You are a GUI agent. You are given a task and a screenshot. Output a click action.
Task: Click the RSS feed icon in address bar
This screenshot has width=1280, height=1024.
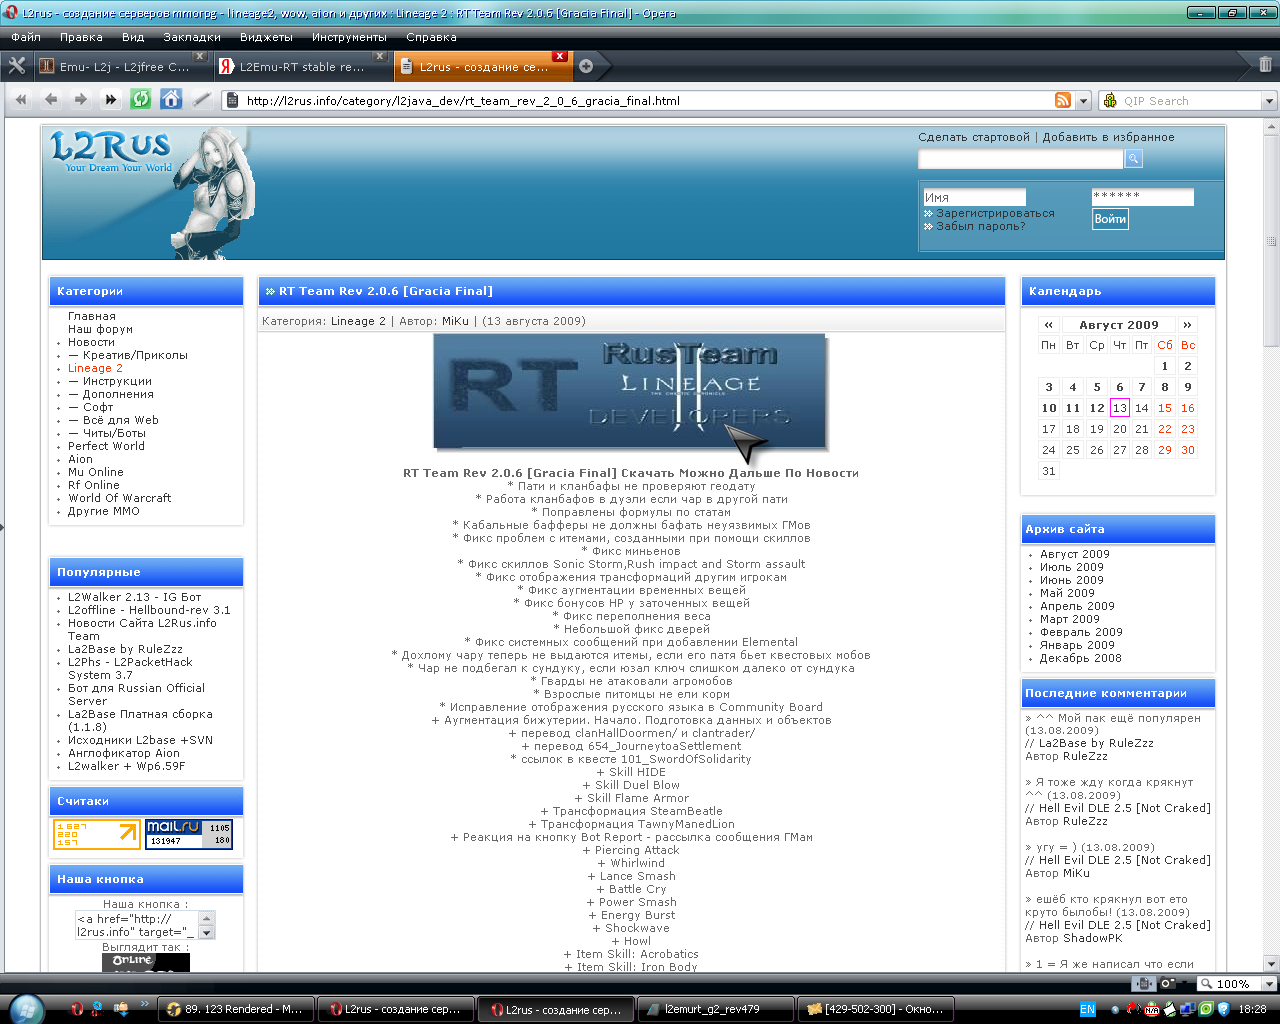tap(1063, 100)
